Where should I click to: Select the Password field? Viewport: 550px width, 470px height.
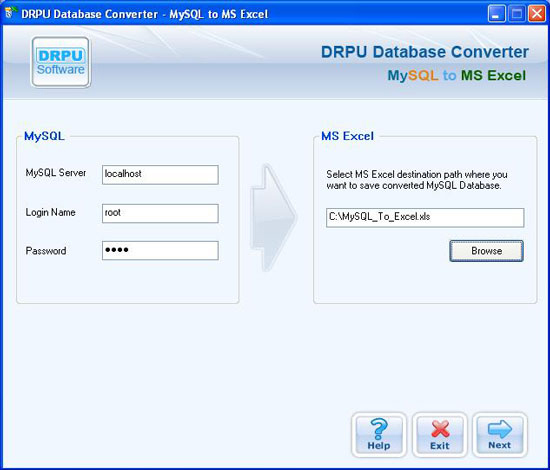point(160,250)
